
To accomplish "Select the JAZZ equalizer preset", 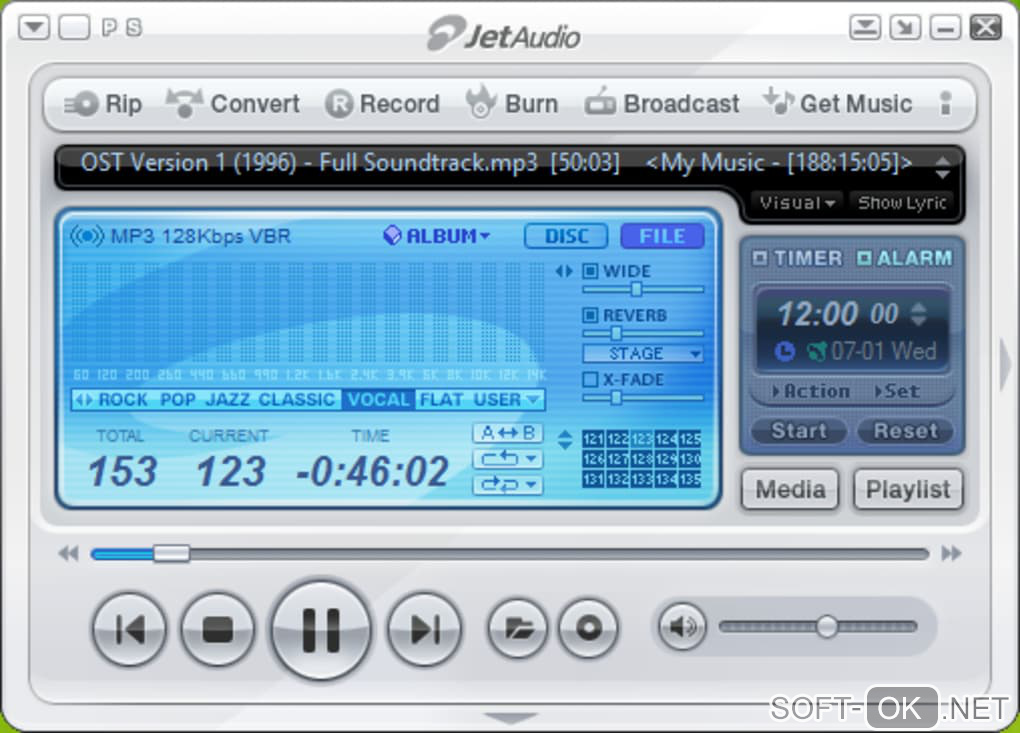I will coord(228,399).
